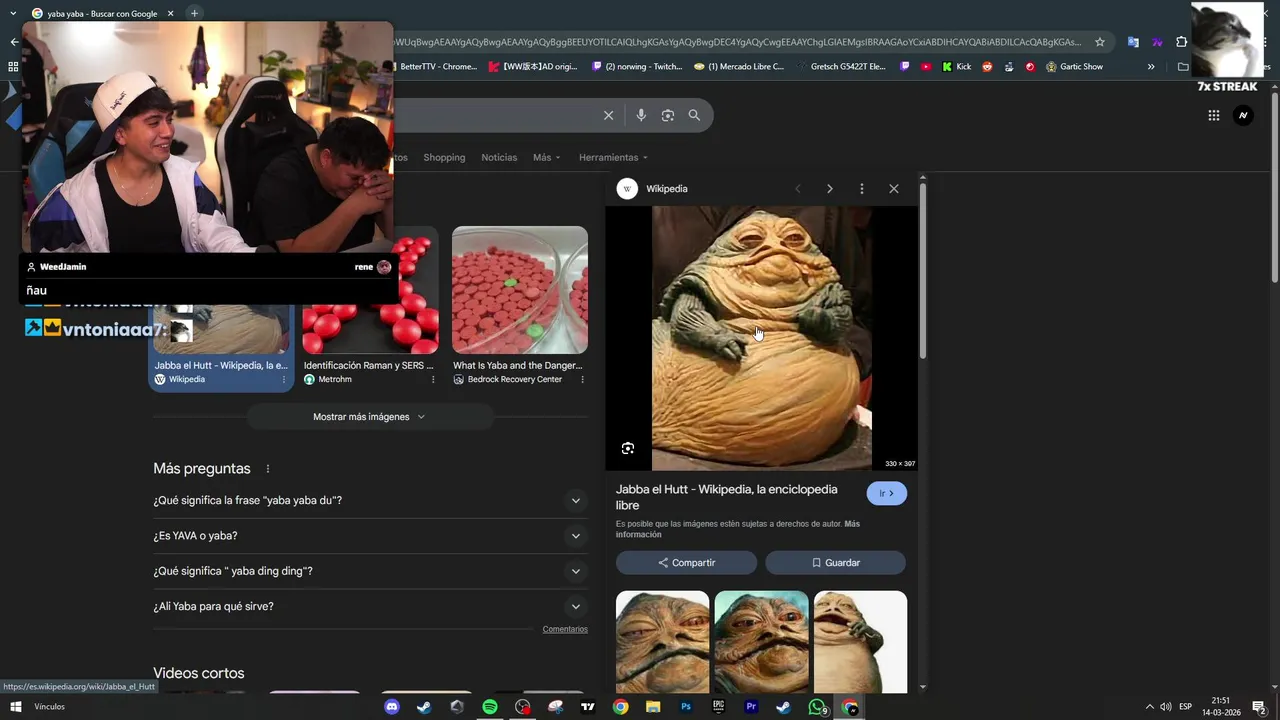Click the large Jabba preview image
The width and height of the screenshot is (1280, 720).
(762, 338)
